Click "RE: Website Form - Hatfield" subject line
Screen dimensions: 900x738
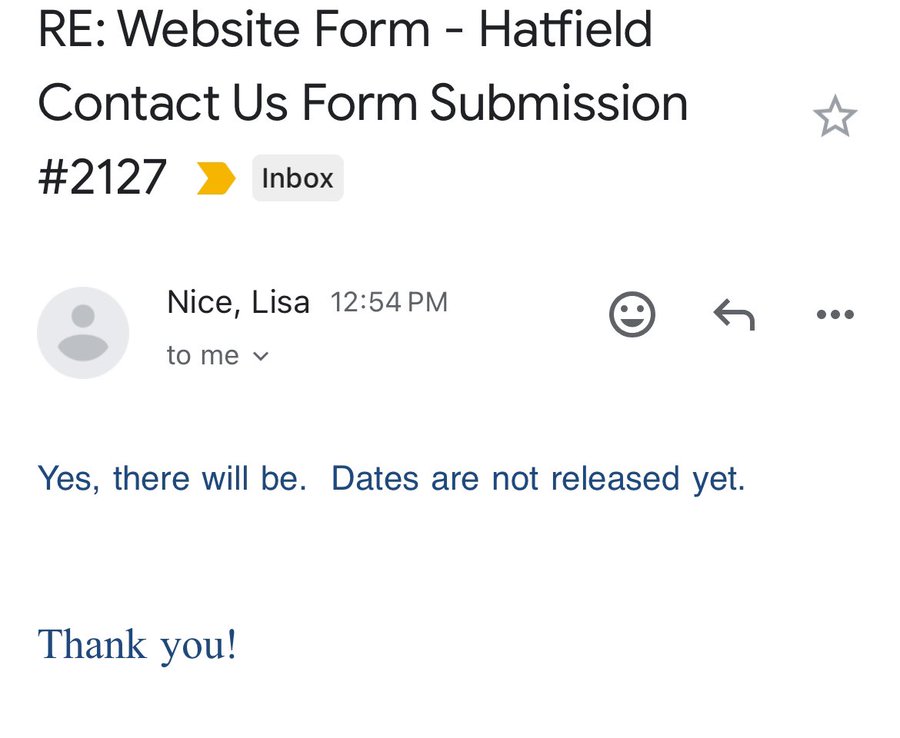click(x=345, y=30)
